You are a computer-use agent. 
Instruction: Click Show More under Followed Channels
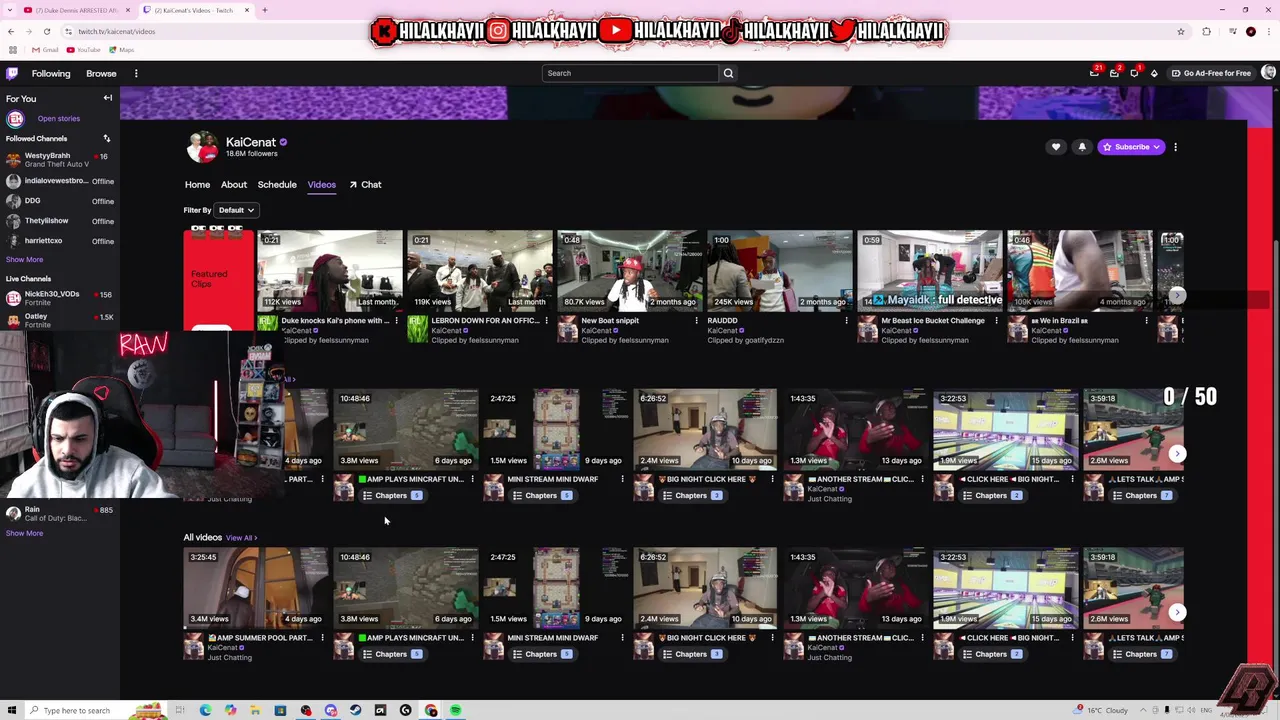pyautogui.click(x=24, y=260)
